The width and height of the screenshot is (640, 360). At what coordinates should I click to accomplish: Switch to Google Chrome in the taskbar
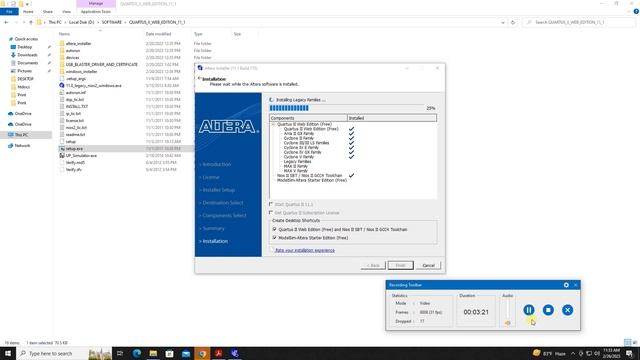tap(202, 353)
